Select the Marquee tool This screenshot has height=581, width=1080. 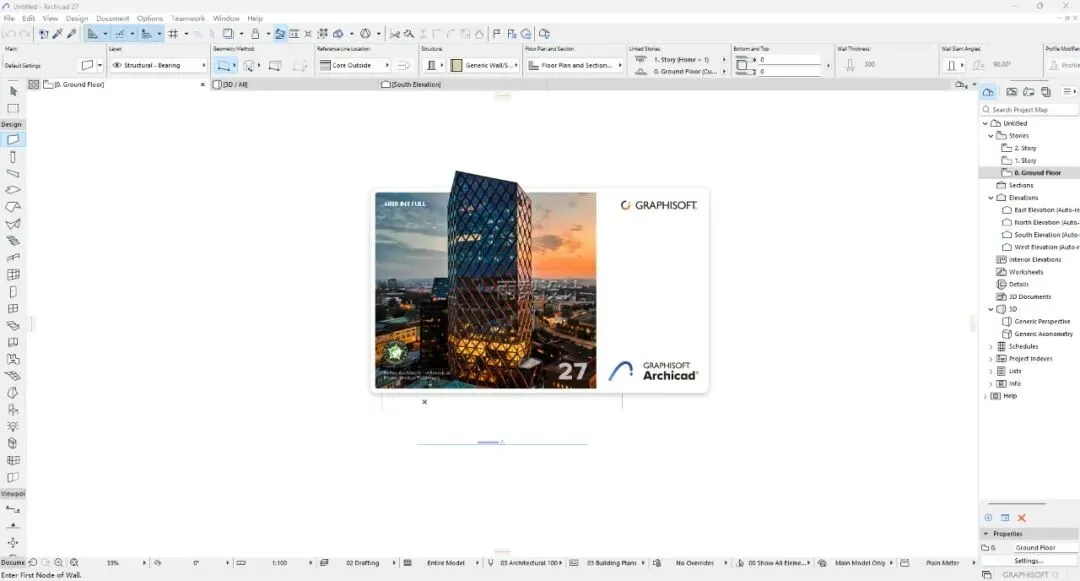point(13,108)
